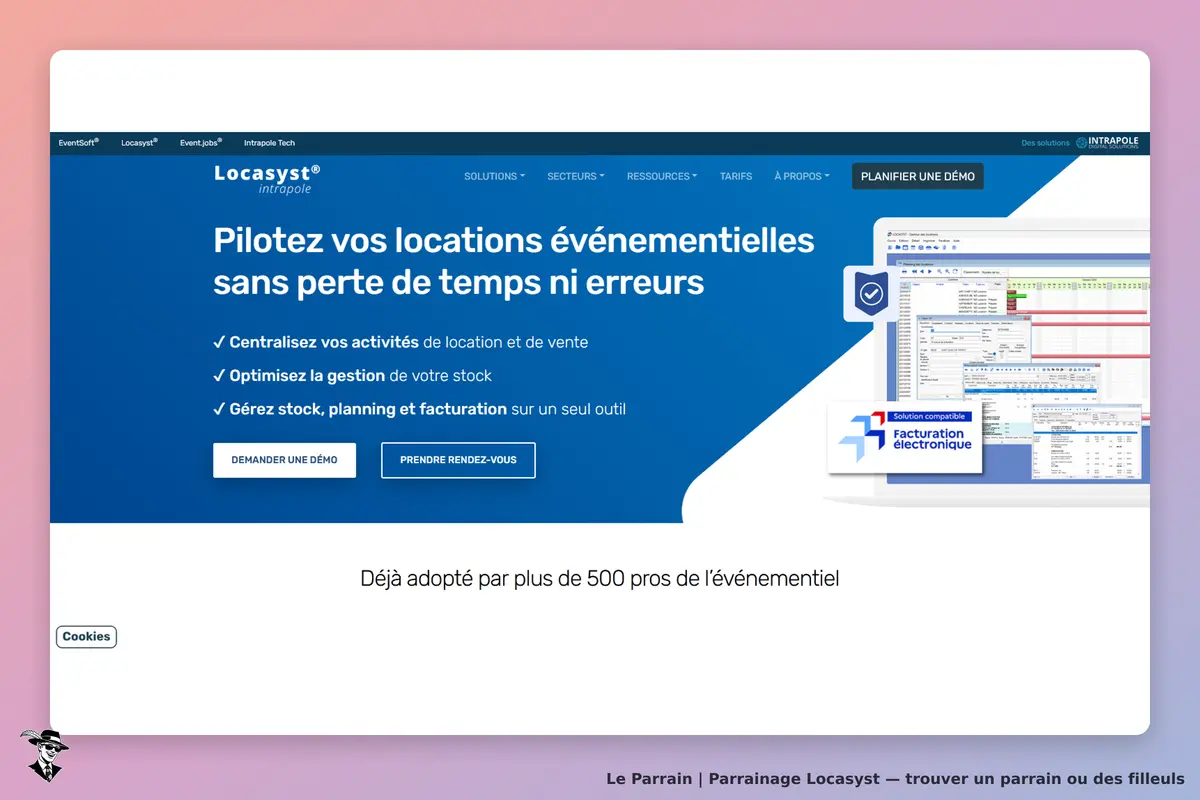Click 'Optimisez la gestion' bullet text
The image size is (1200, 800).
click(307, 376)
